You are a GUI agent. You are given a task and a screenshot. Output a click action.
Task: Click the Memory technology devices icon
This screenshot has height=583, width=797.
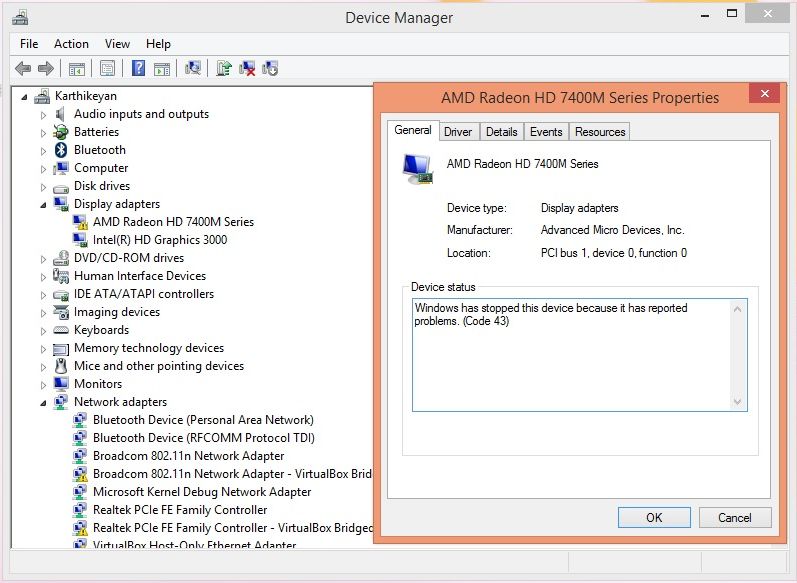point(61,349)
